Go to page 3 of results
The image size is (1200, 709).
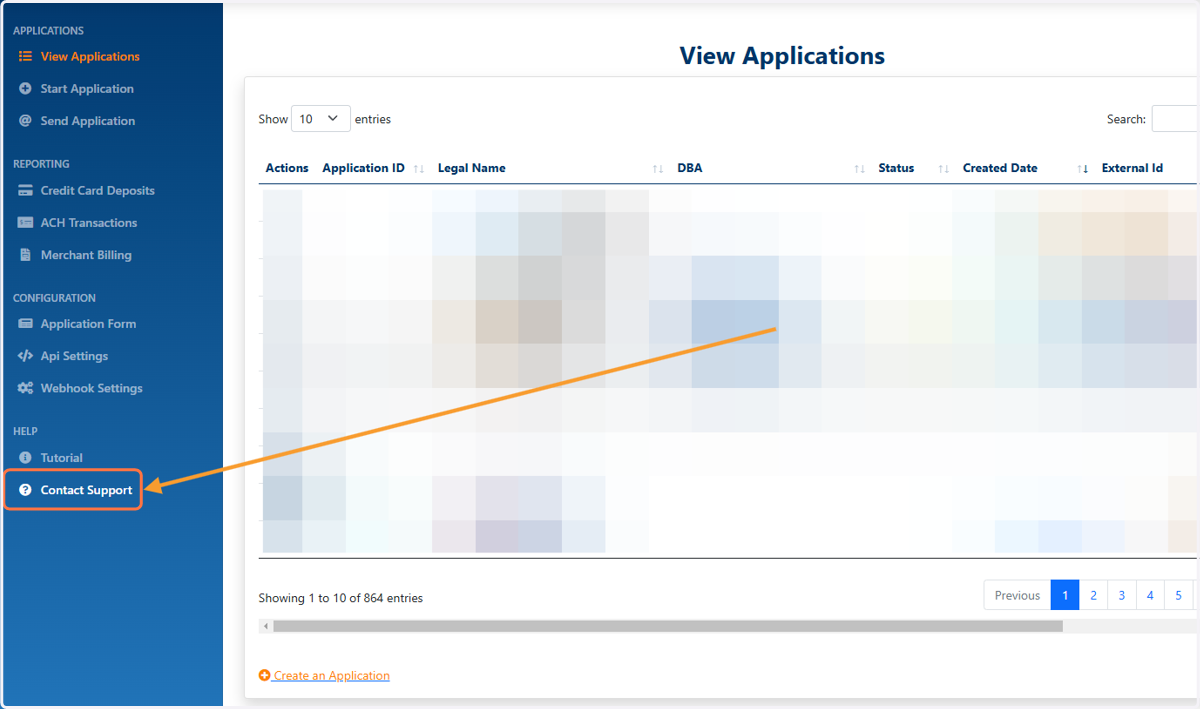click(1122, 596)
